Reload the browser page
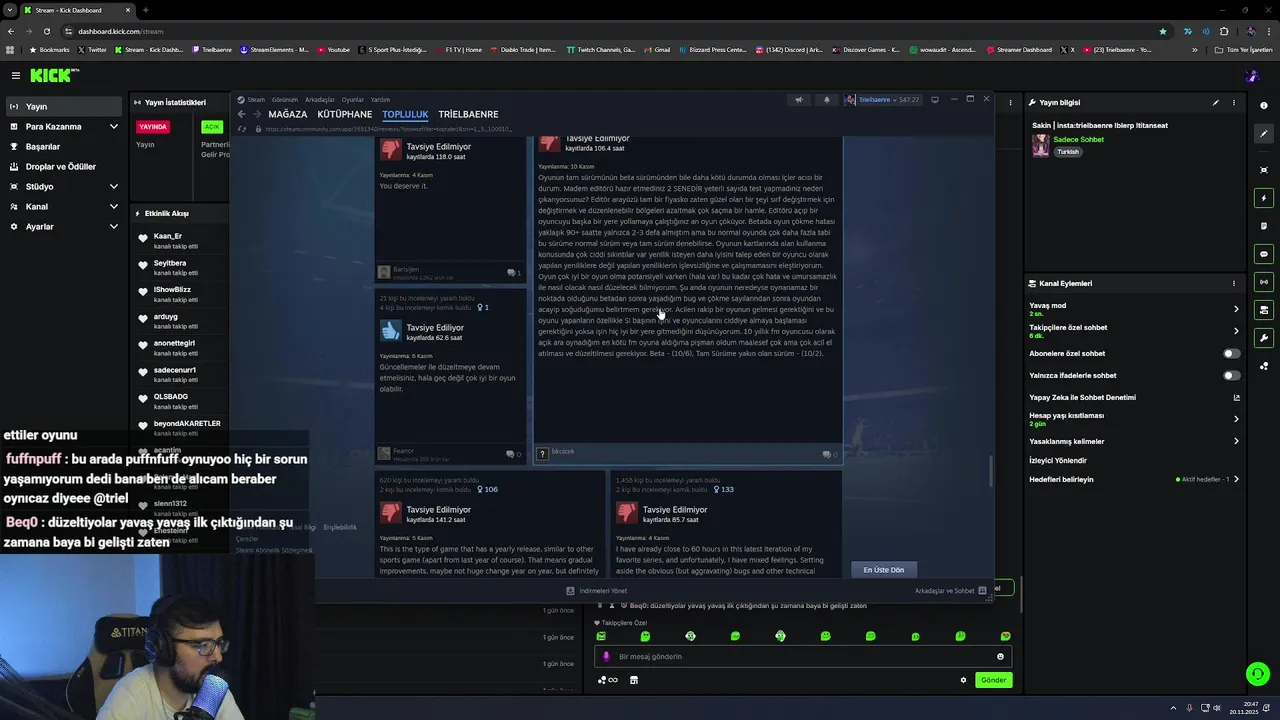1280x720 pixels. tap(46, 31)
